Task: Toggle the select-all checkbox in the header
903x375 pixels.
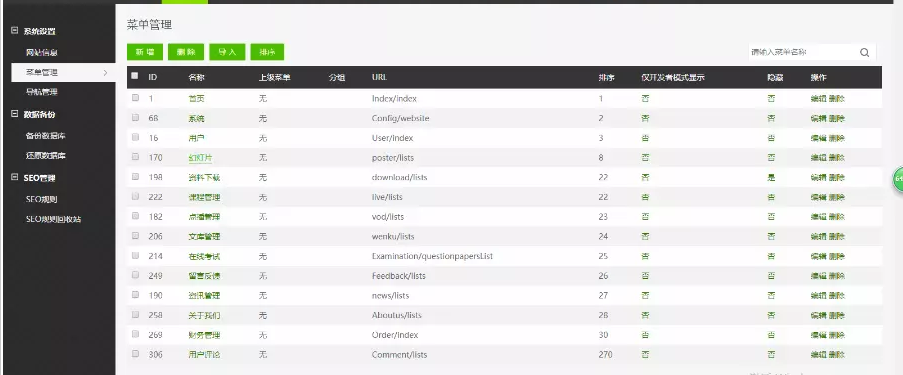Action: pos(135,75)
